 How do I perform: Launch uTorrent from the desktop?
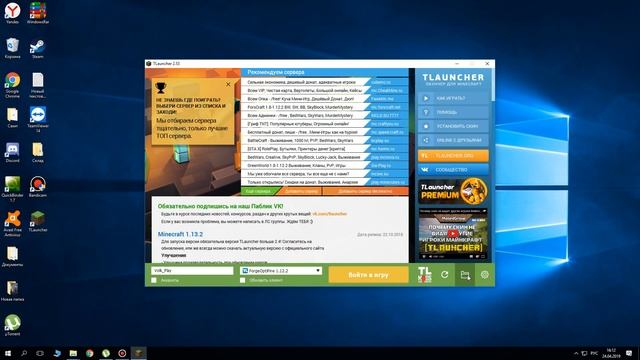point(12,325)
